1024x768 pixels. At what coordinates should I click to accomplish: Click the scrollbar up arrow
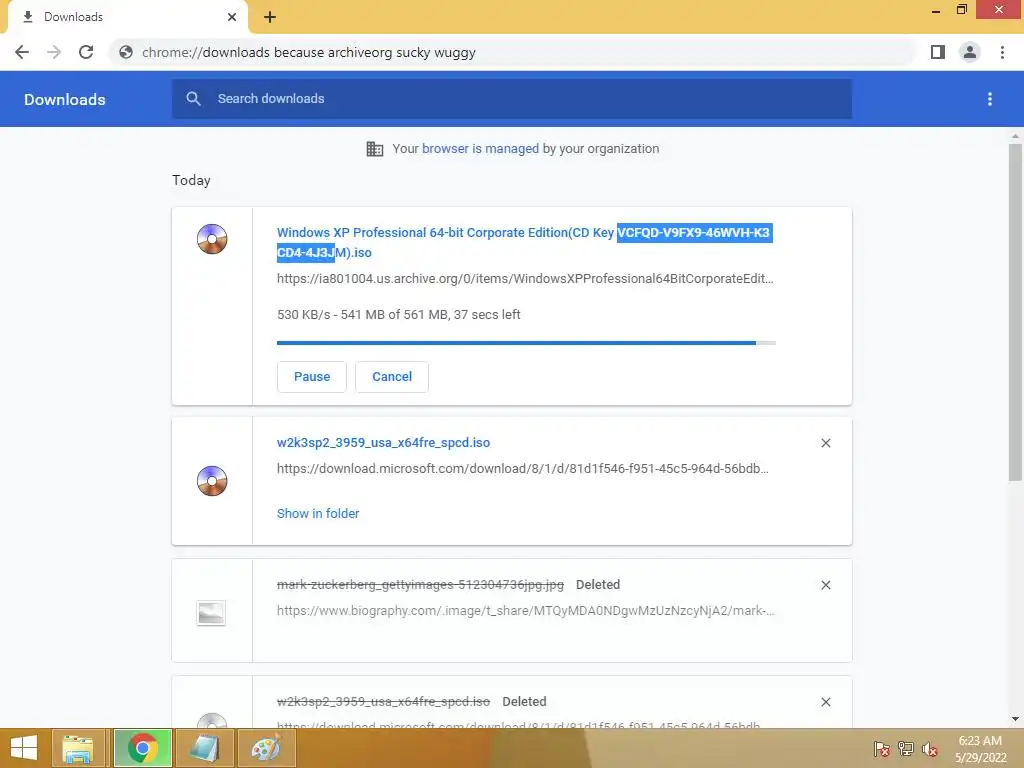click(1015, 136)
